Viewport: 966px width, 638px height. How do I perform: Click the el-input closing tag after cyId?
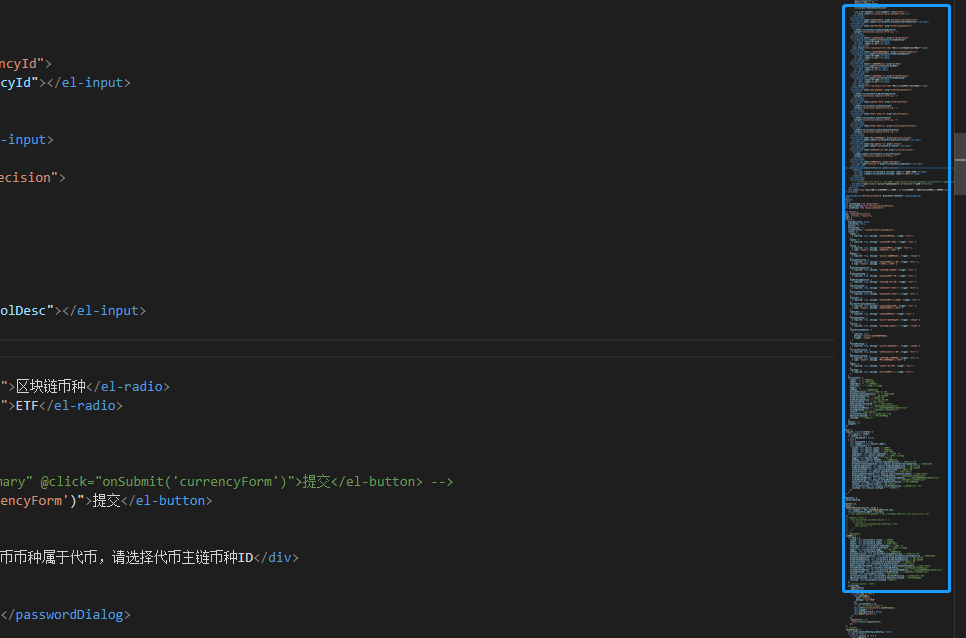pyautogui.click(x=92, y=83)
